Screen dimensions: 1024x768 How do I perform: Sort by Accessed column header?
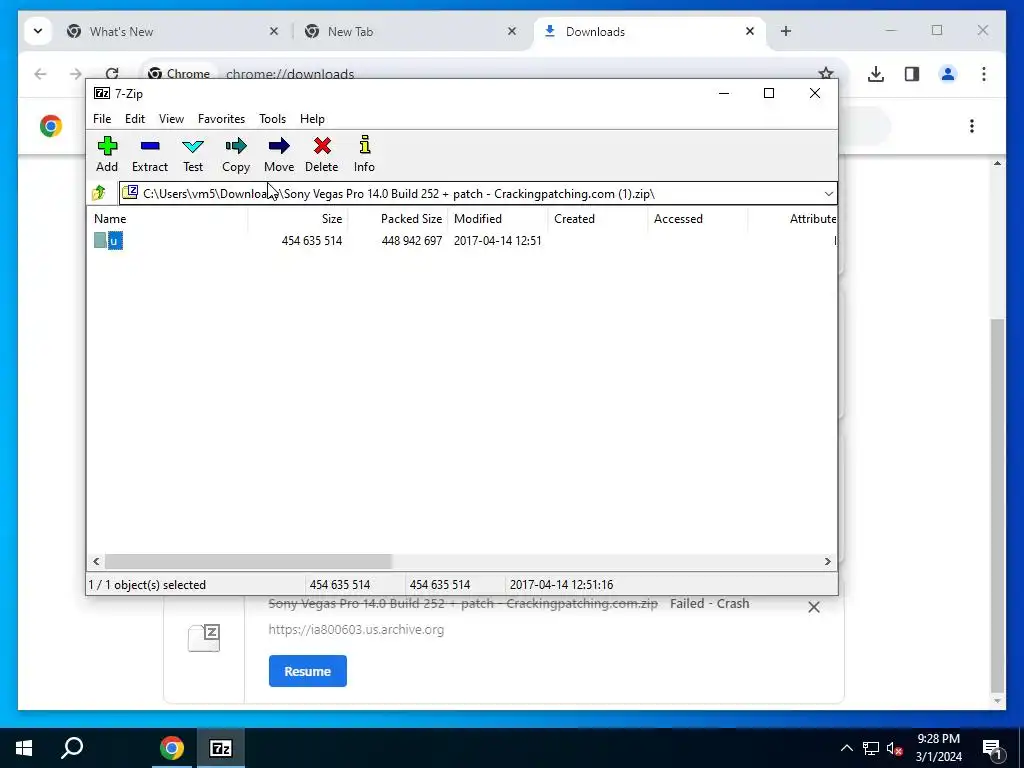coord(697,219)
